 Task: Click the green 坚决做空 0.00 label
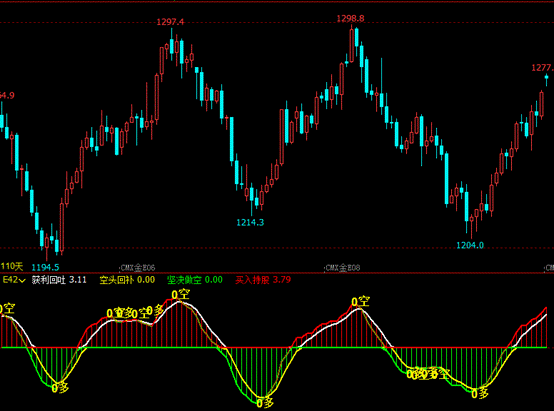(195, 280)
